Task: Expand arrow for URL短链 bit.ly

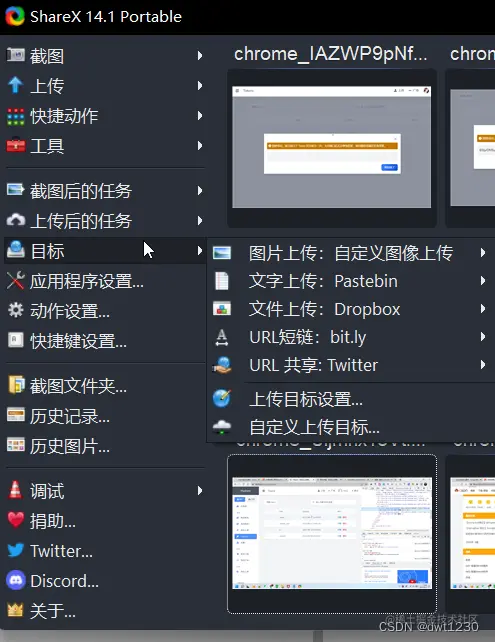Action: click(x=483, y=337)
